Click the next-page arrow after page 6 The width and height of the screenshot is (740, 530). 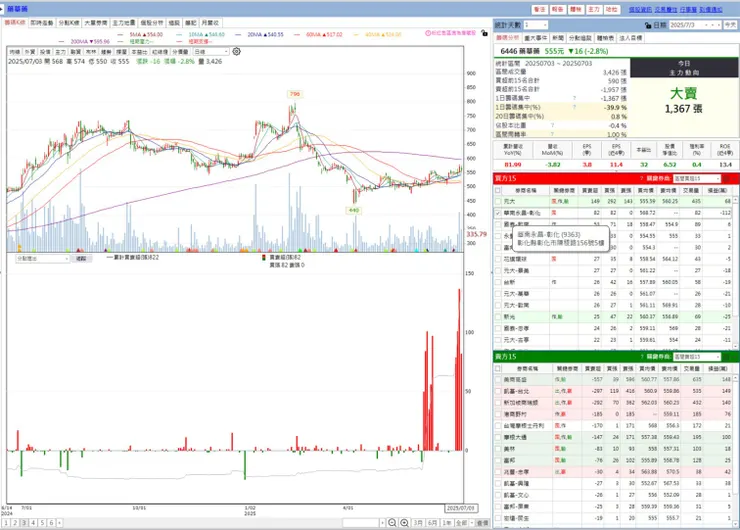pos(59,523)
